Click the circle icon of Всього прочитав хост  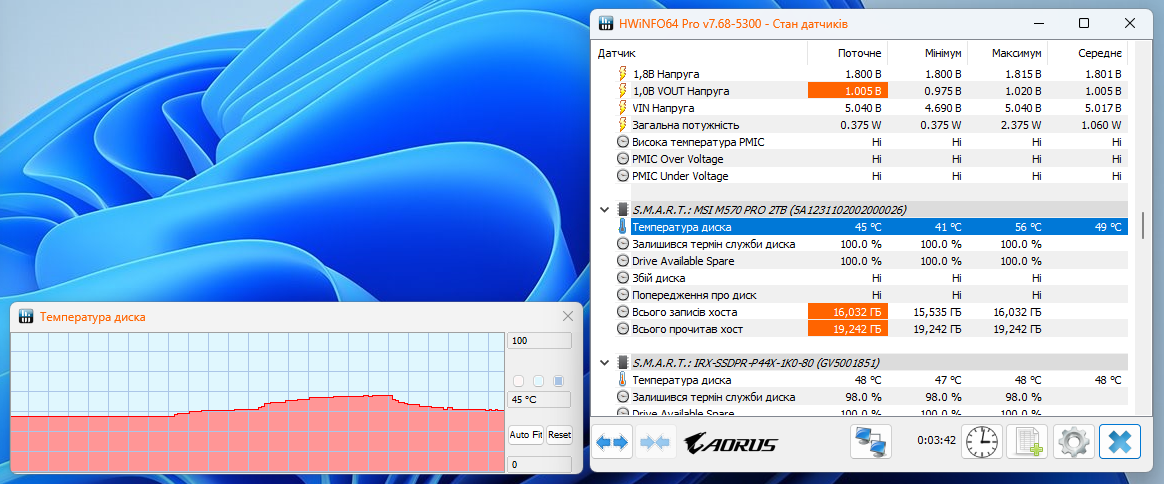[x=623, y=329]
